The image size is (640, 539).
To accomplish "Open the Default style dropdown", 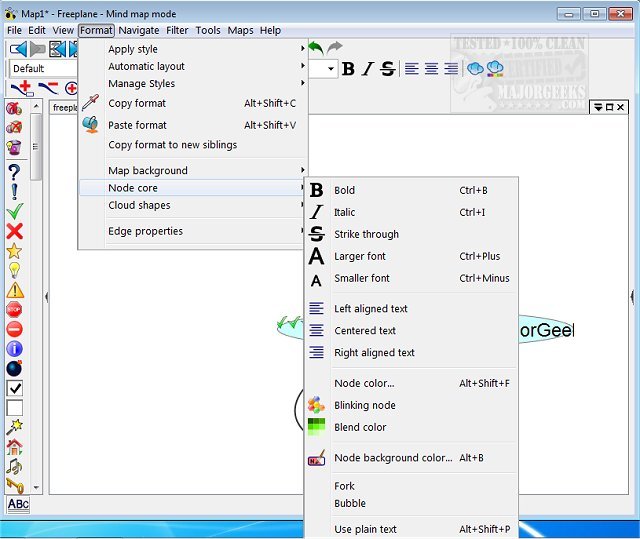I will pos(43,69).
